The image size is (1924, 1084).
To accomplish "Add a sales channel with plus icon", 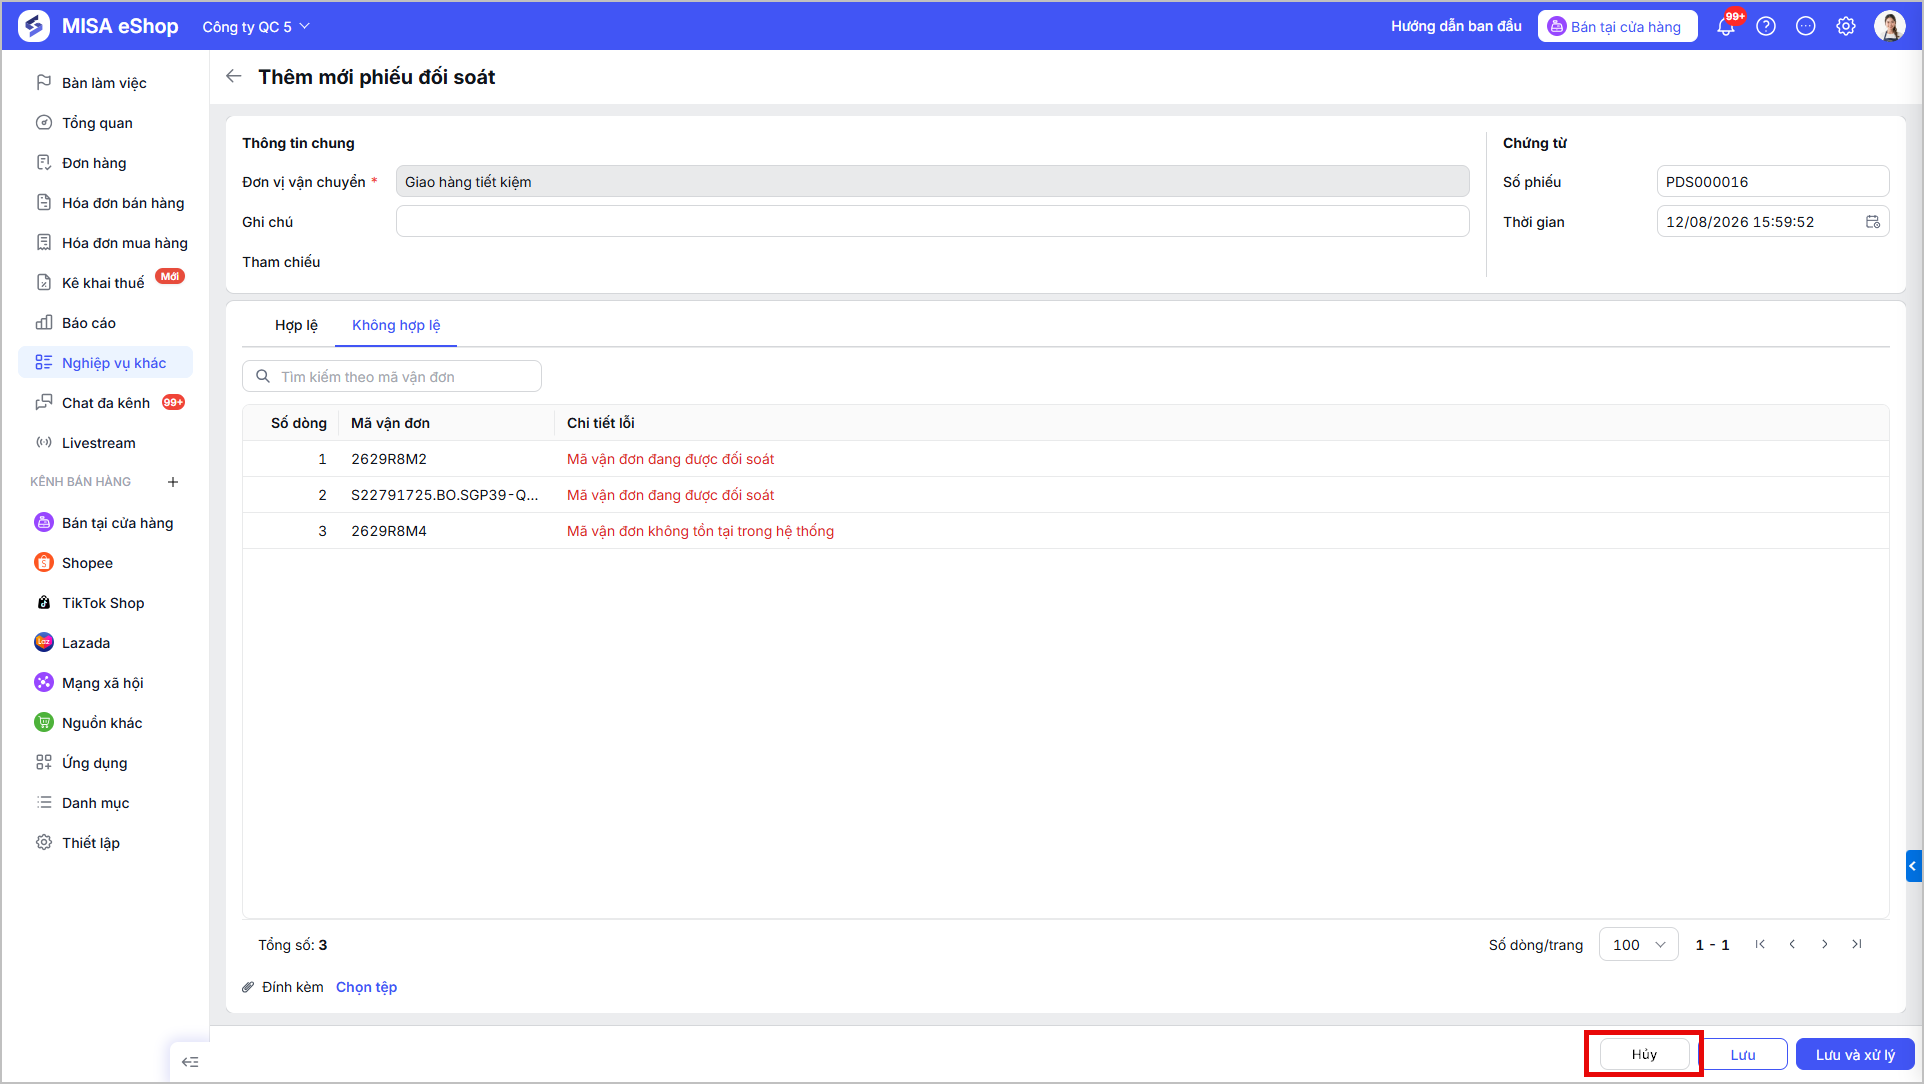I will point(173,482).
